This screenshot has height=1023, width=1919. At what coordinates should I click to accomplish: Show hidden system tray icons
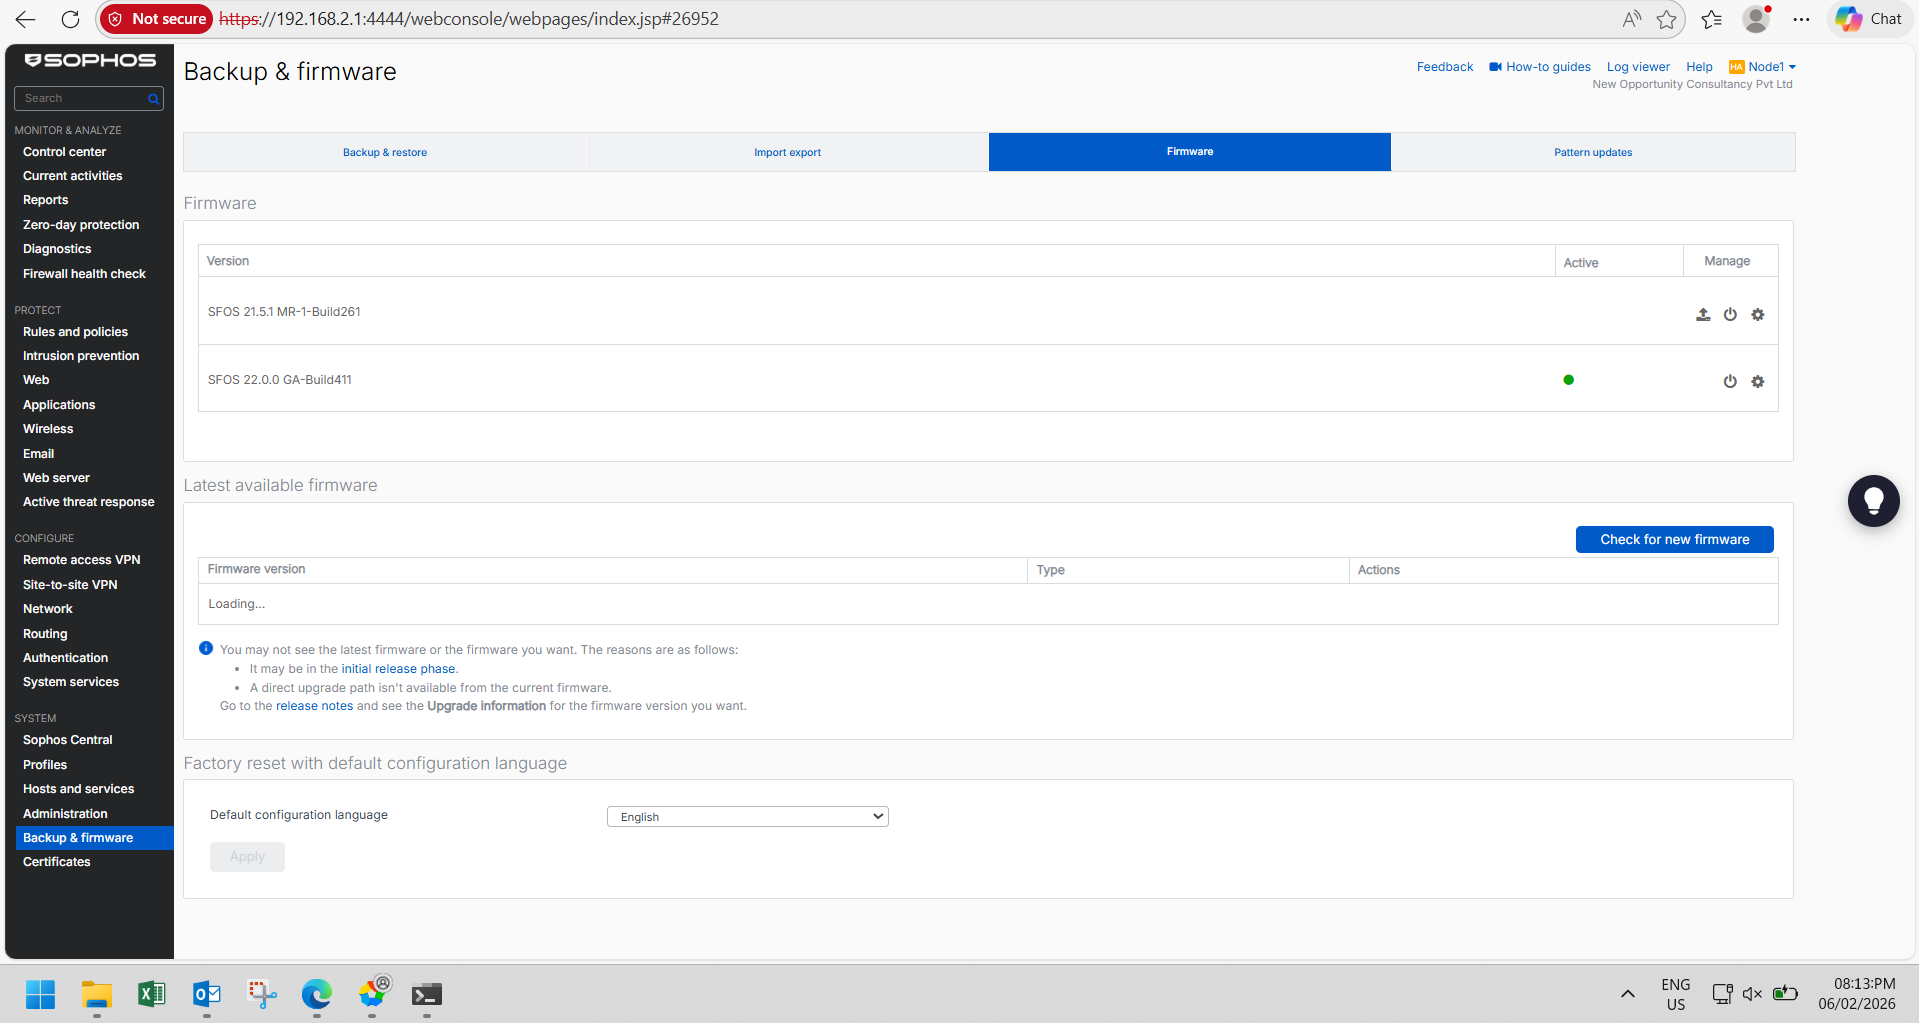[1627, 994]
